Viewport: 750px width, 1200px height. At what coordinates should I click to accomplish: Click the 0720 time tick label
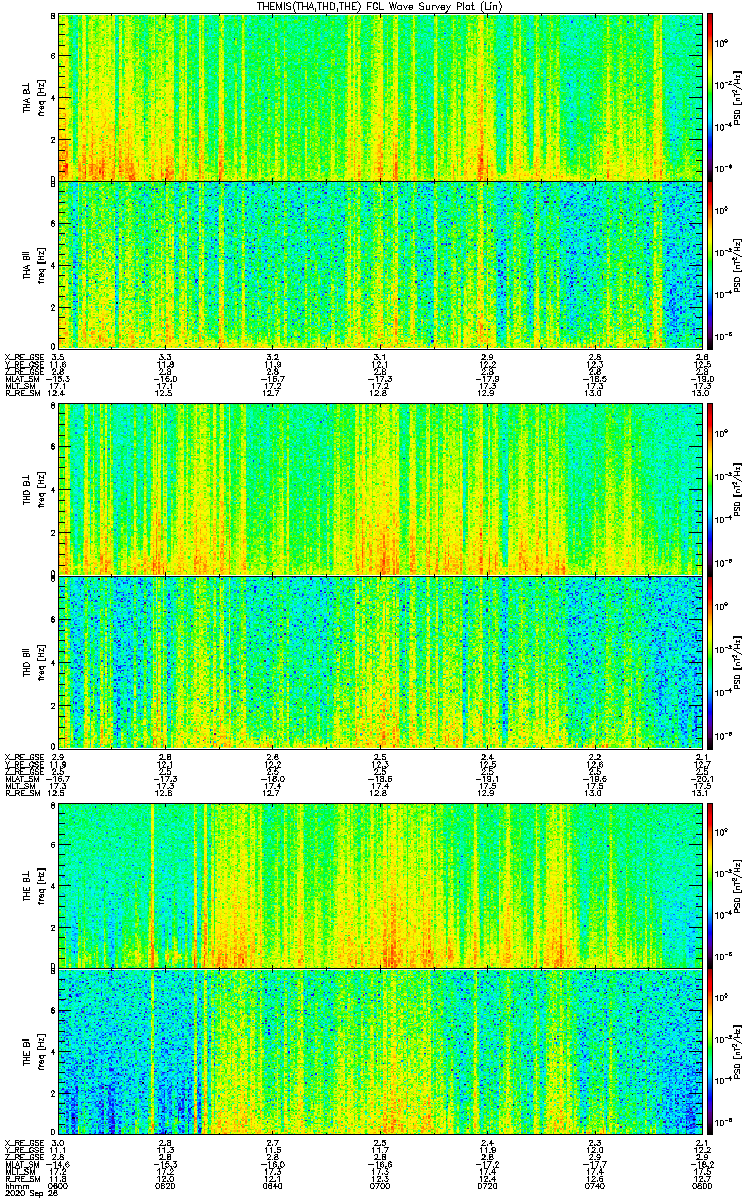pos(487,1185)
